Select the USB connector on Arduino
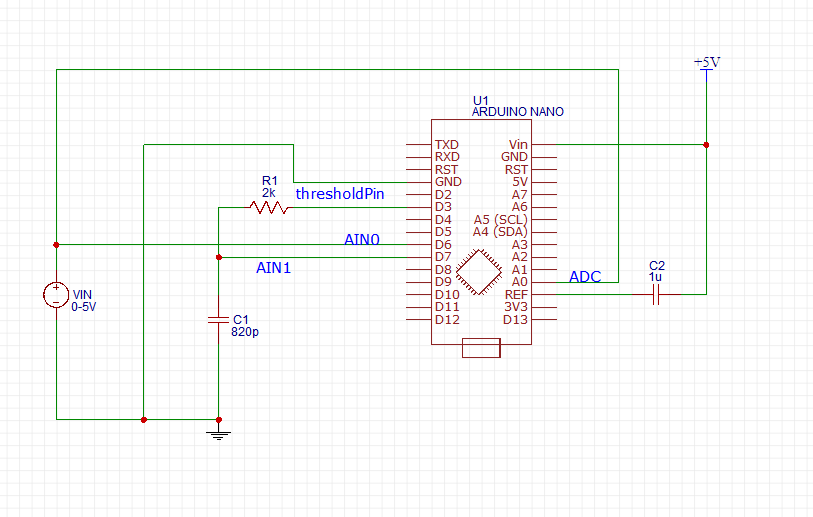The image size is (813, 517). (481, 348)
